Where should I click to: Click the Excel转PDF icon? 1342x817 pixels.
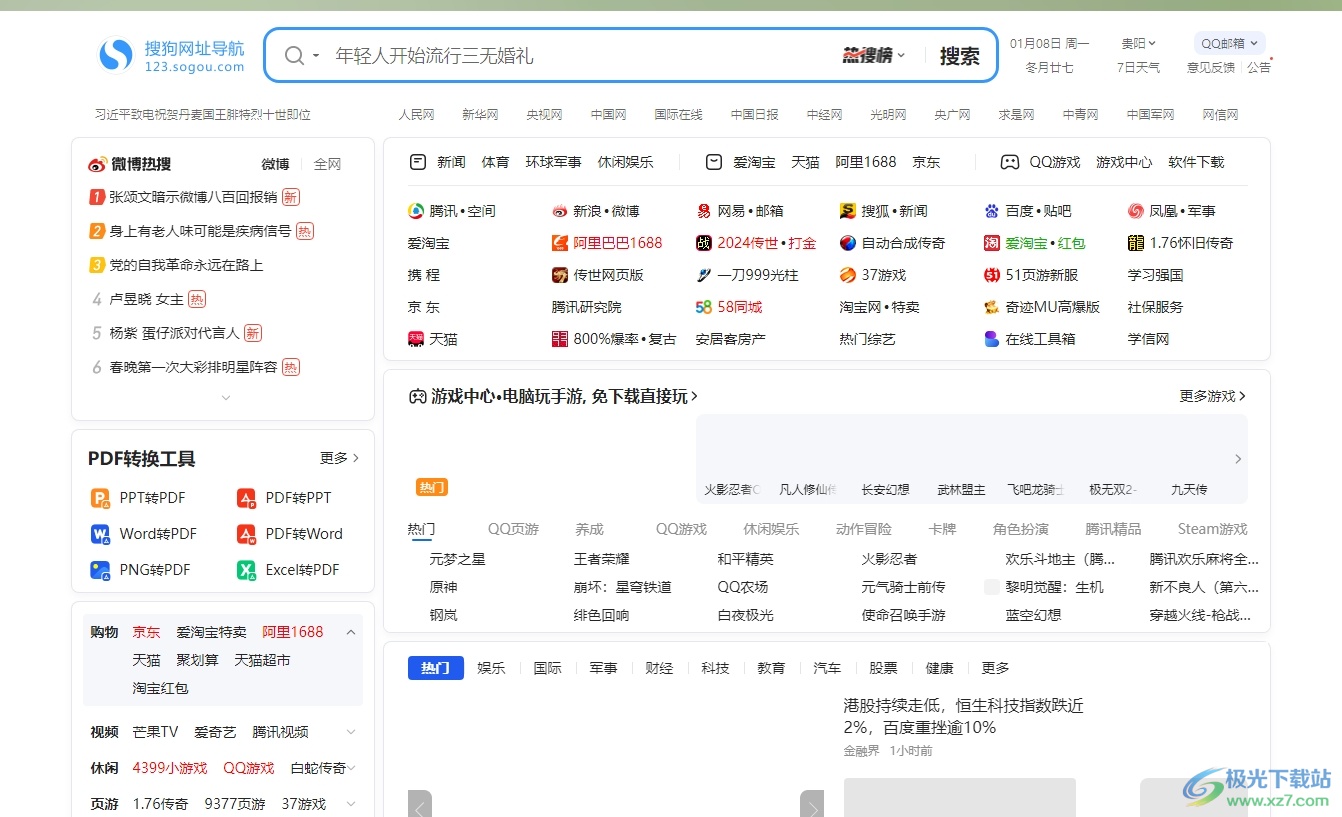click(246, 570)
